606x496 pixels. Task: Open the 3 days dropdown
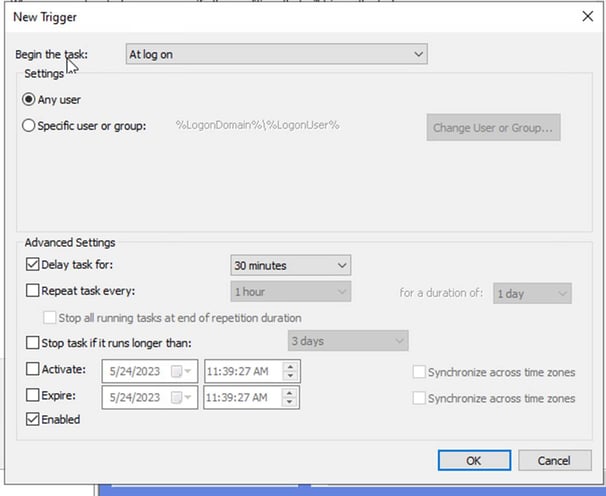tap(348, 341)
